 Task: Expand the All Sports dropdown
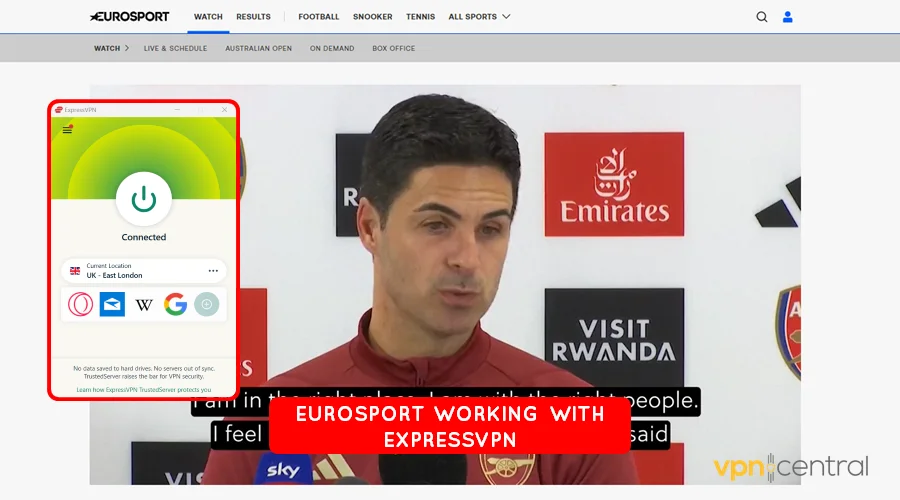click(x=479, y=17)
